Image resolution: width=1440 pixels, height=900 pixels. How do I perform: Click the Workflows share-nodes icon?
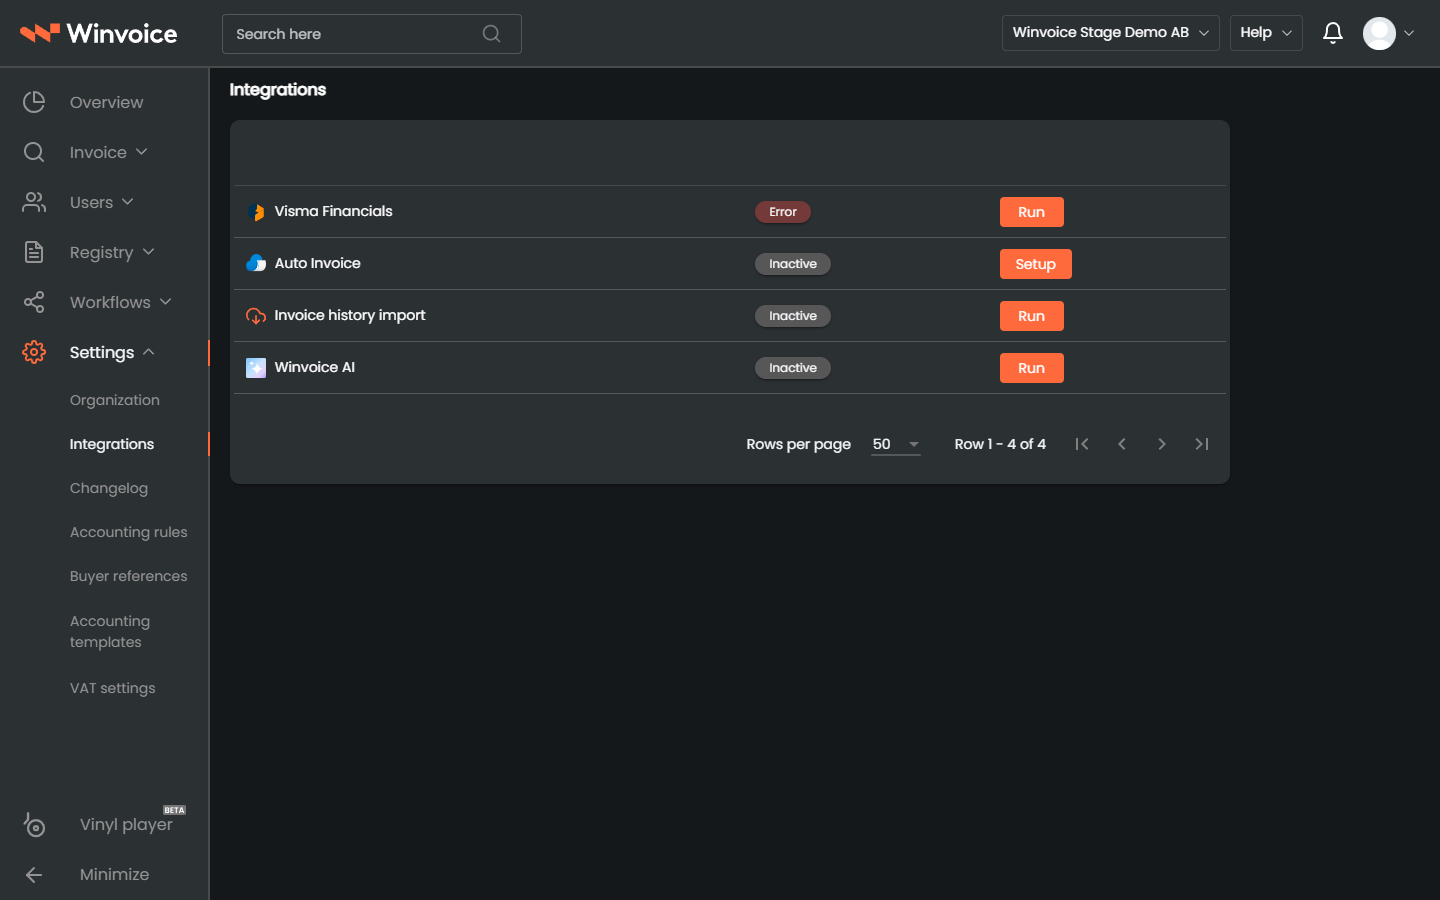(x=34, y=302)
